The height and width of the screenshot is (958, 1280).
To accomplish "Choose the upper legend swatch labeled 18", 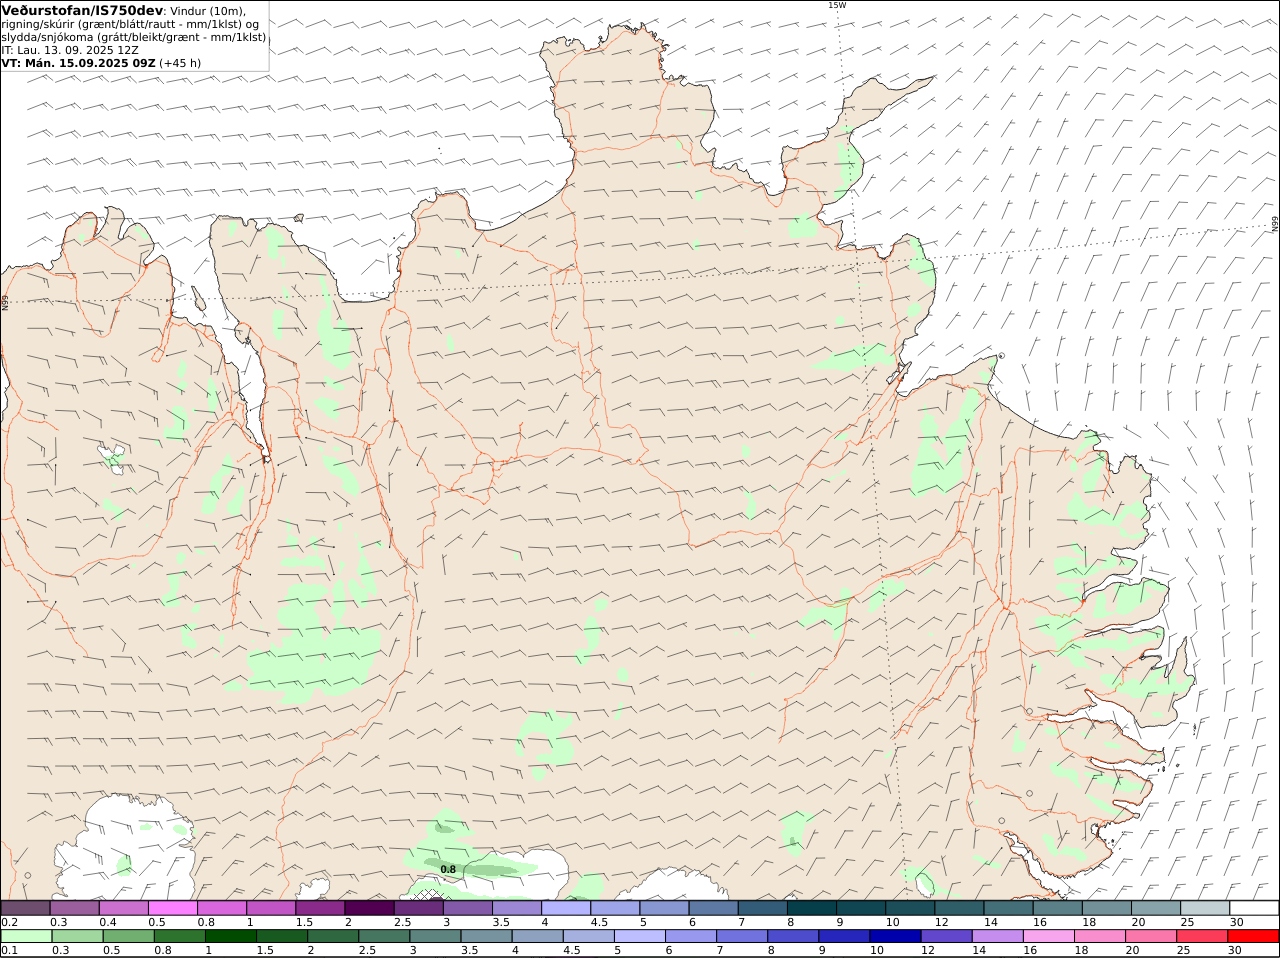I will coord(1107,908).
